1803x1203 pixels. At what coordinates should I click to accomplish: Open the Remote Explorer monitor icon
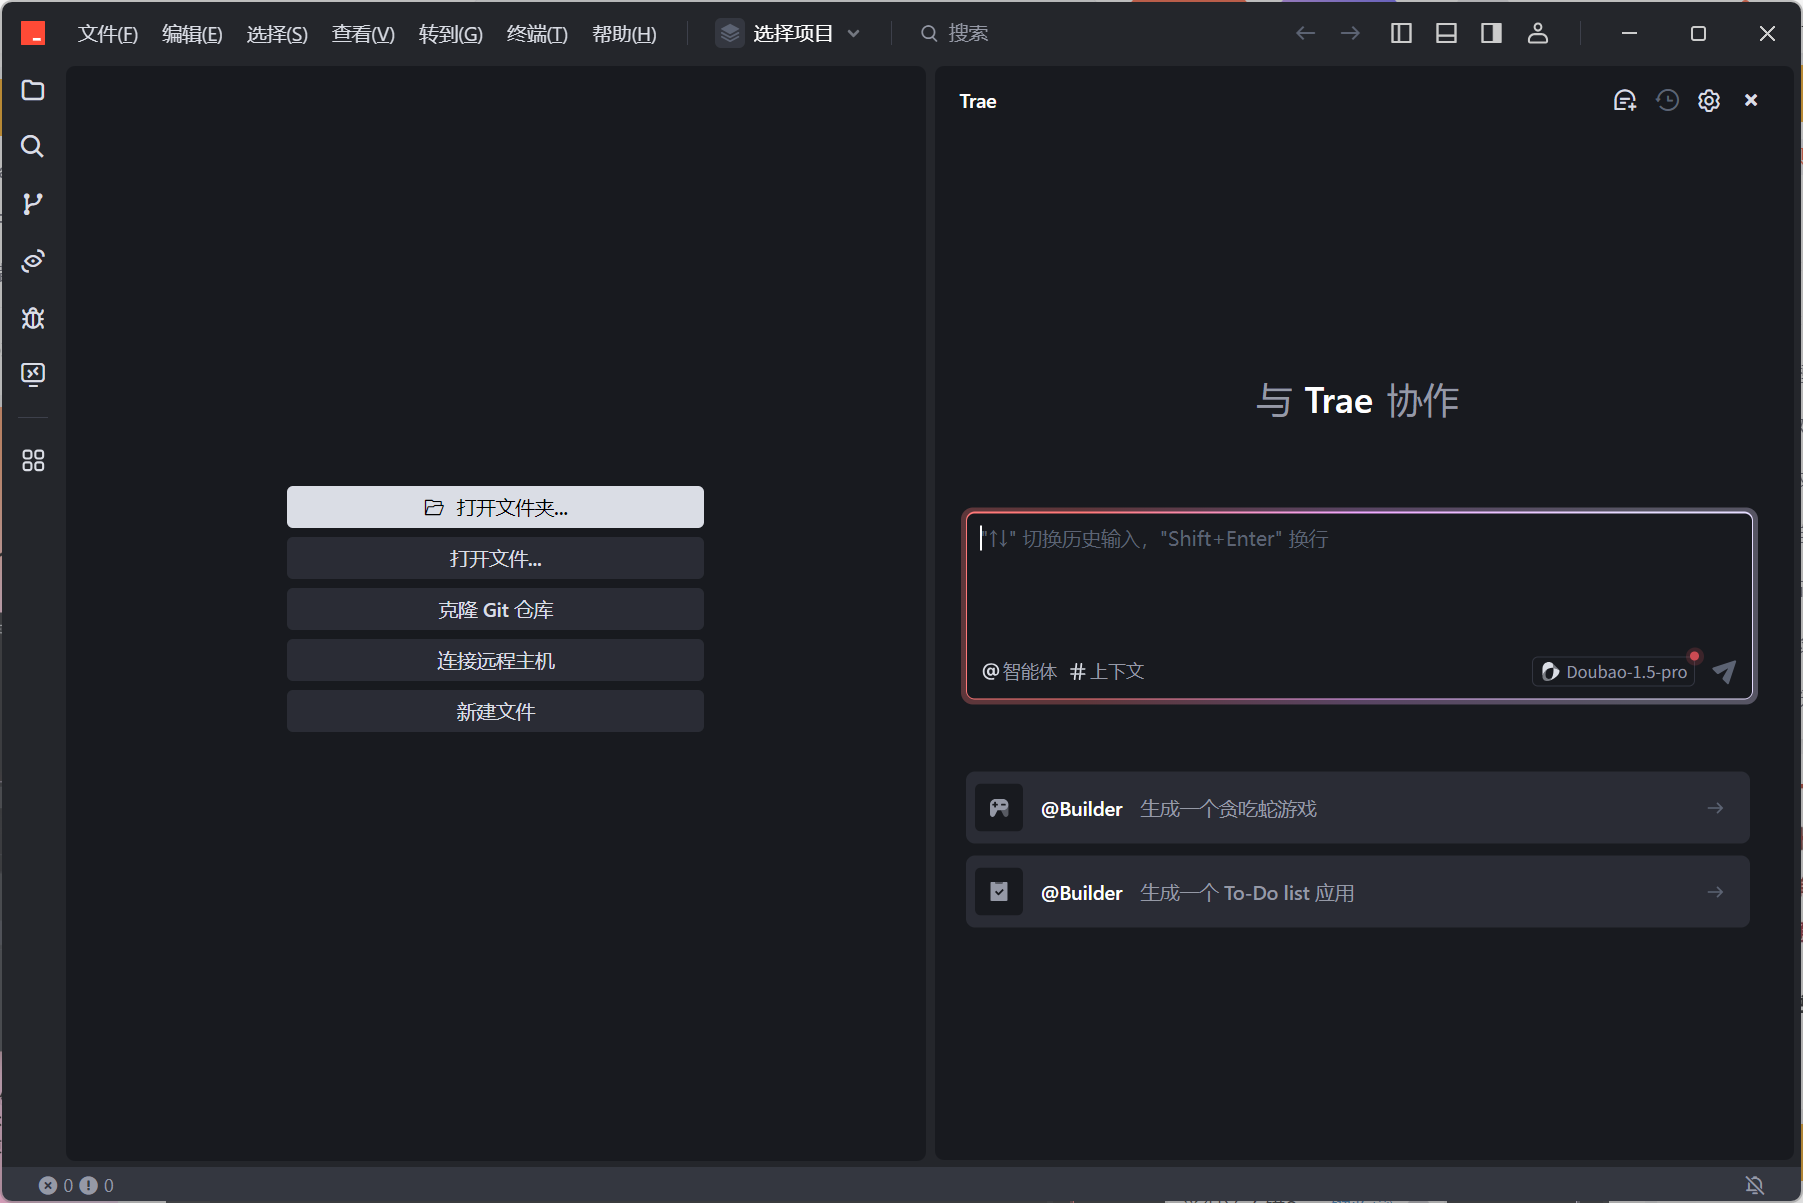[33, 375]
